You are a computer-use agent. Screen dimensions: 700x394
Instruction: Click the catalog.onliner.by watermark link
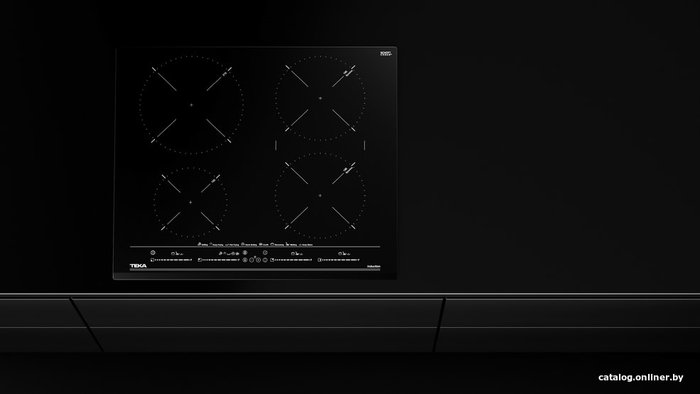(x=641, y=377)
